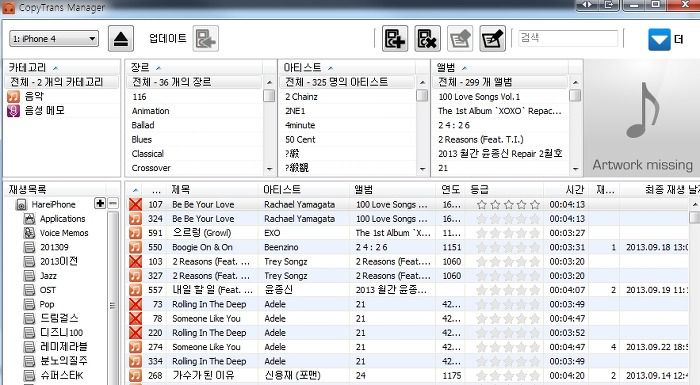
Task: Open the OST playlist
Action: (48, 290)
